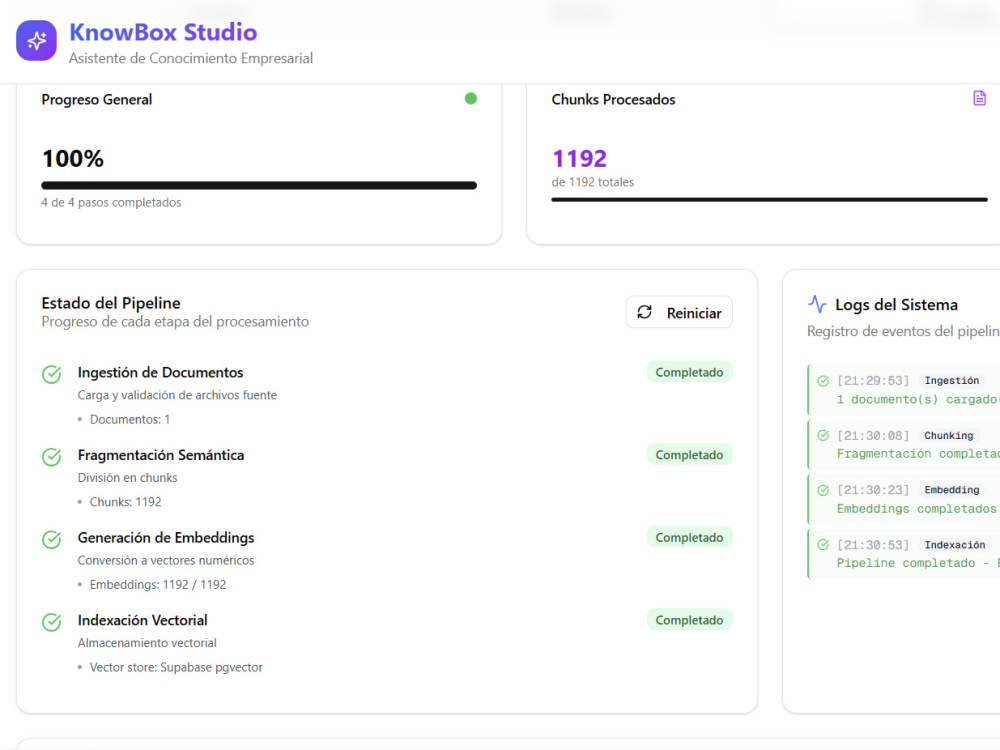The width and height of the screenshot is (1000, 750).
Task: Click the Logs del Sistema heading
Action: [896, 305]
